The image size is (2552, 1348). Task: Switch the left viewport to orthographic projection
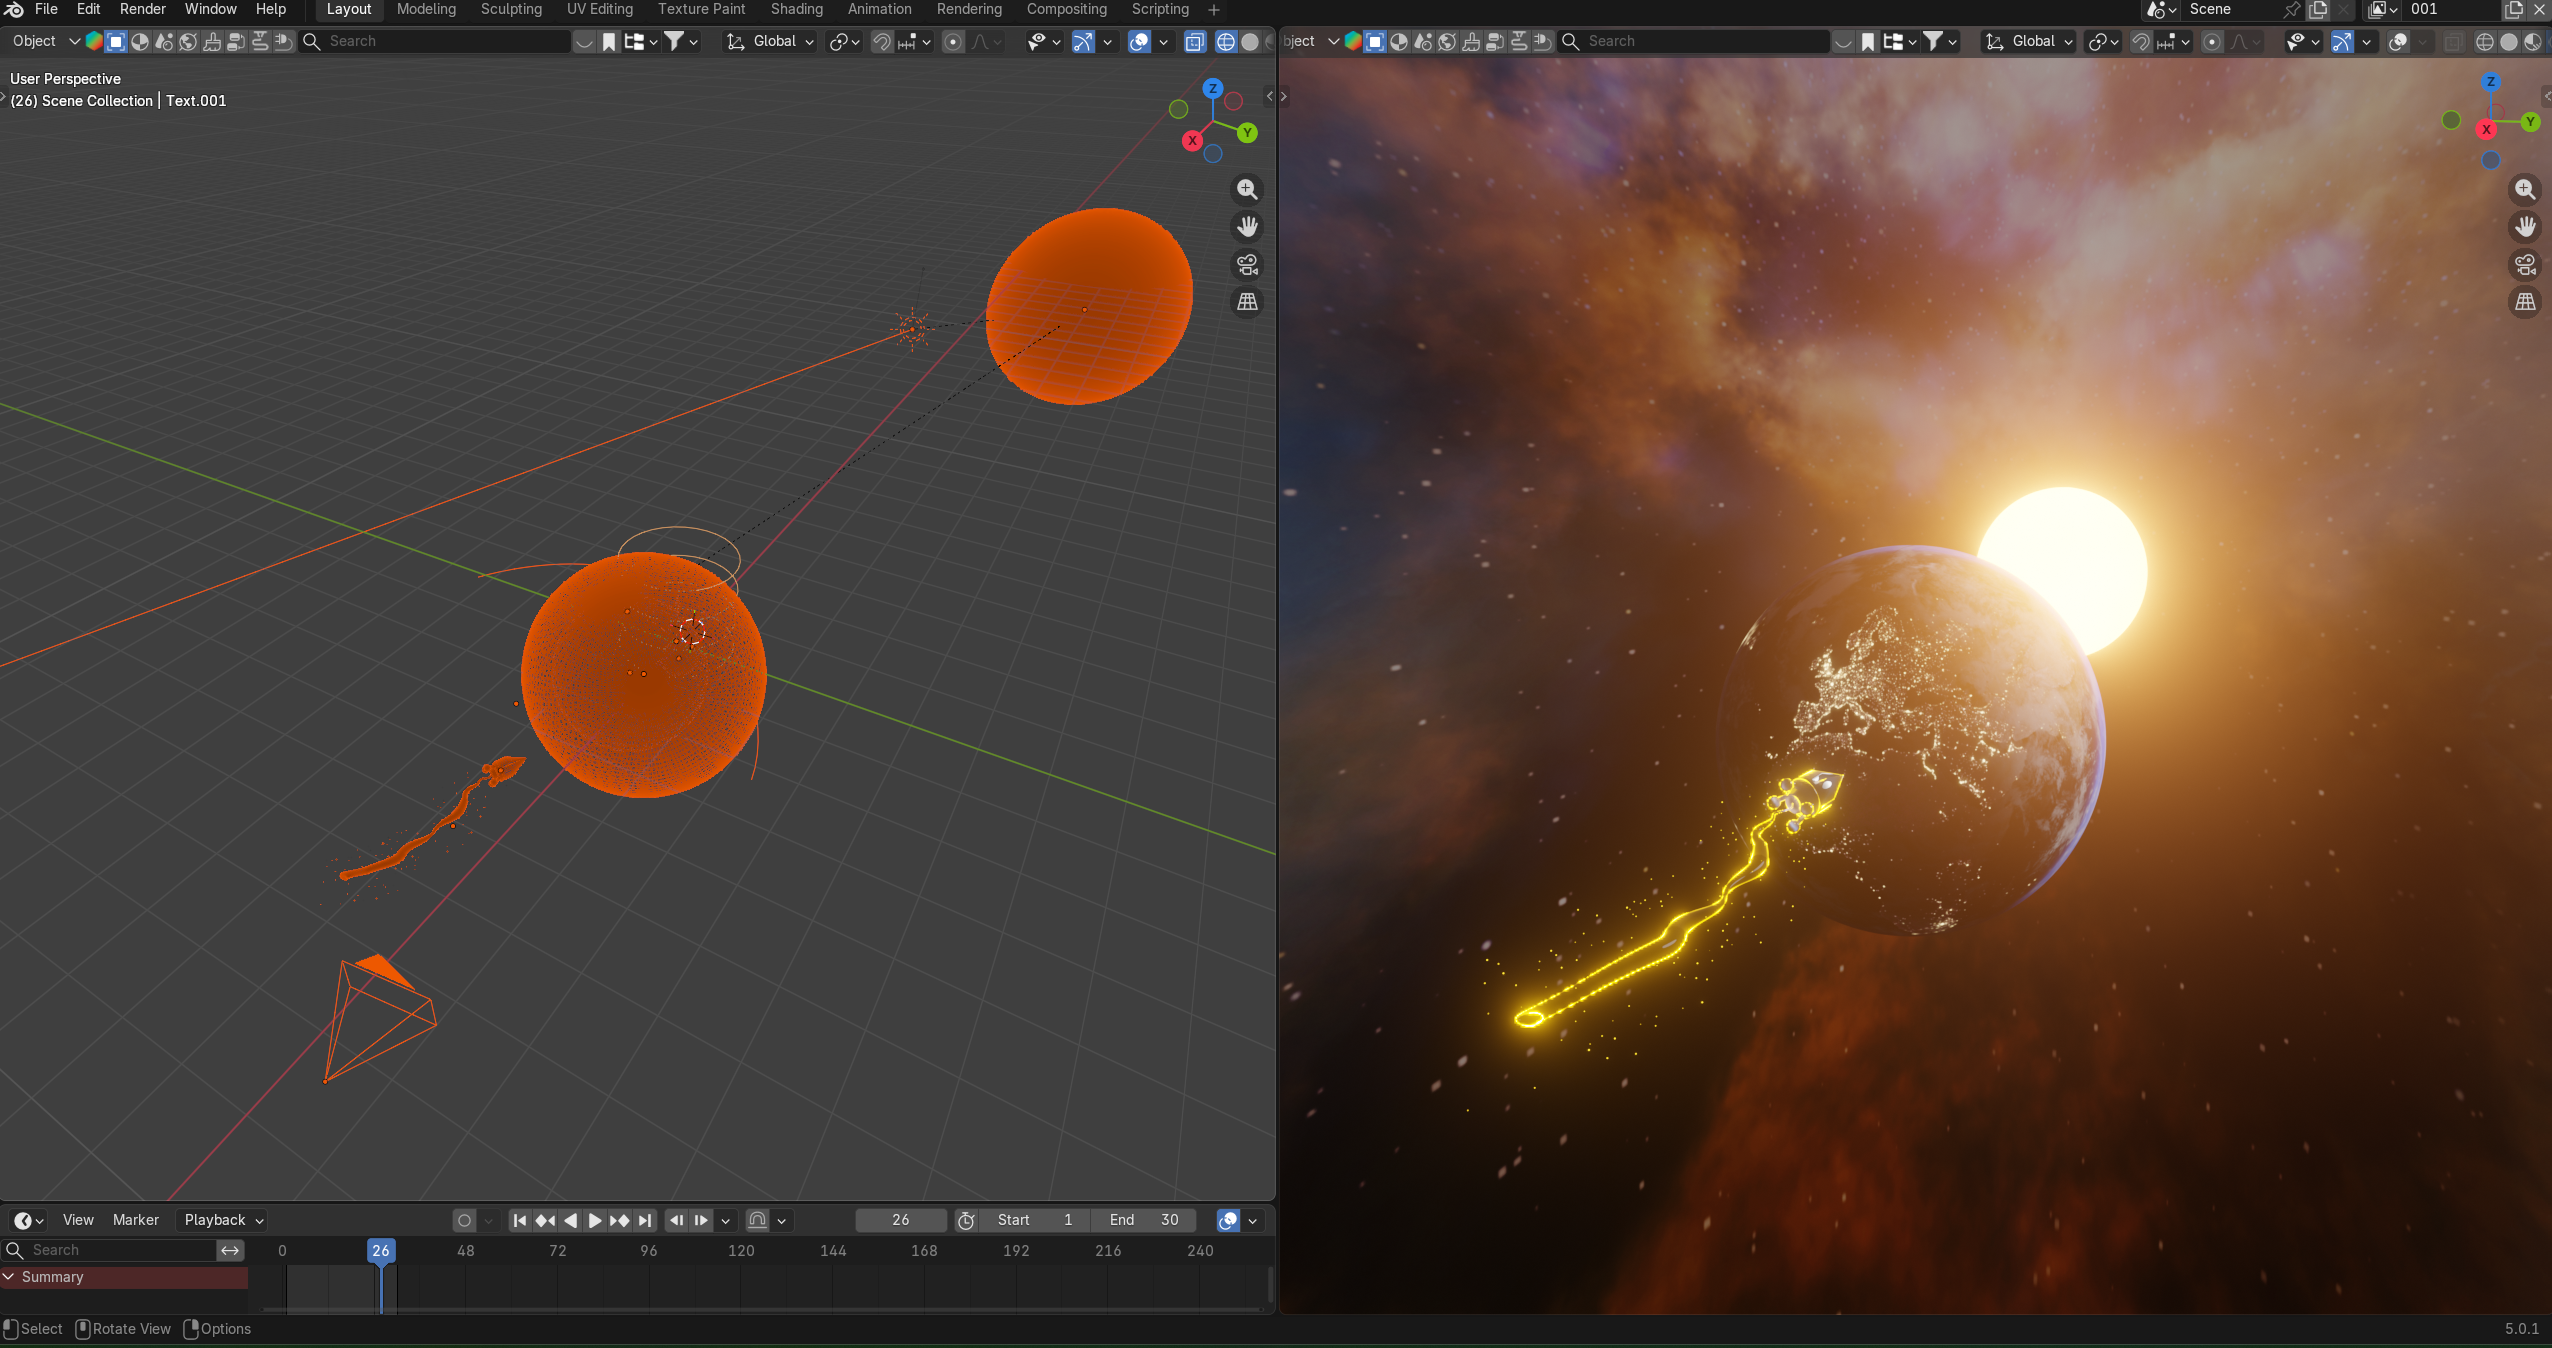1247,302
